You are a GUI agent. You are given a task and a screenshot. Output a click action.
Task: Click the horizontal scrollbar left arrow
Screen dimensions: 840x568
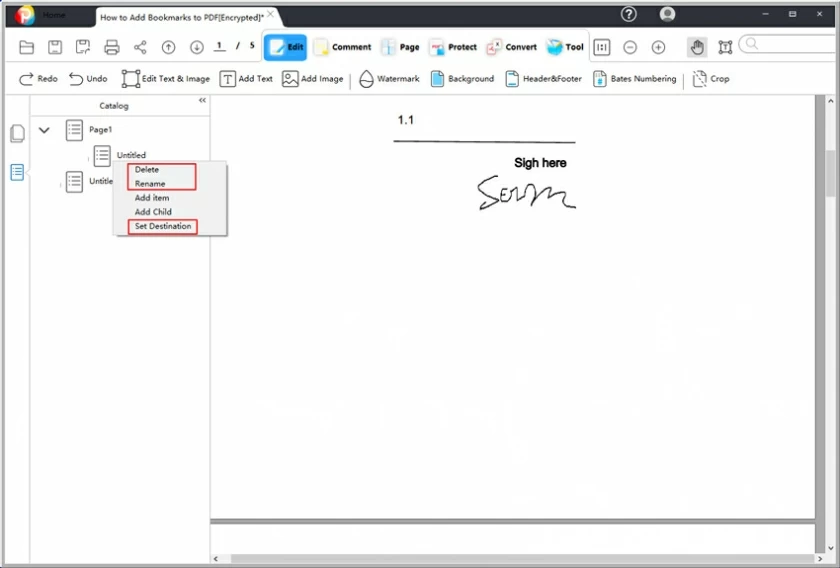coord(216,559)
